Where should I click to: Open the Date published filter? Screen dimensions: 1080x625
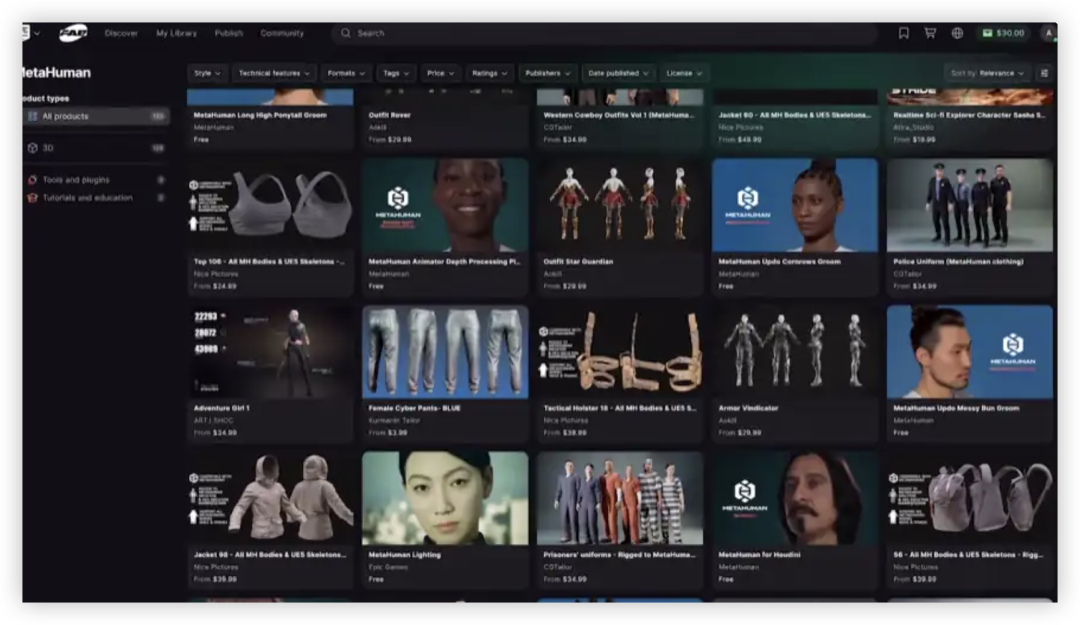[618, 73]
